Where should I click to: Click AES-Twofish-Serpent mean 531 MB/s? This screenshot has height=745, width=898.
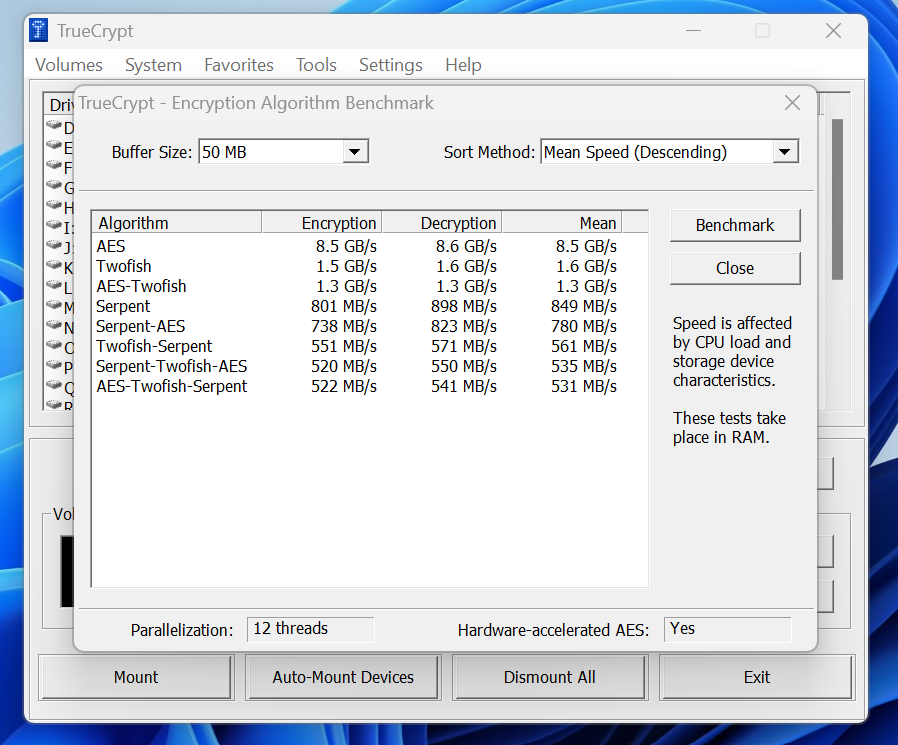(x=584, y=387)
